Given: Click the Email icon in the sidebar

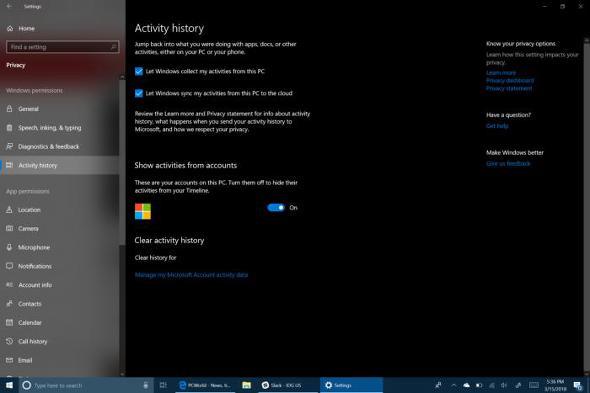Looking at the screenshot, I should 9,360.
